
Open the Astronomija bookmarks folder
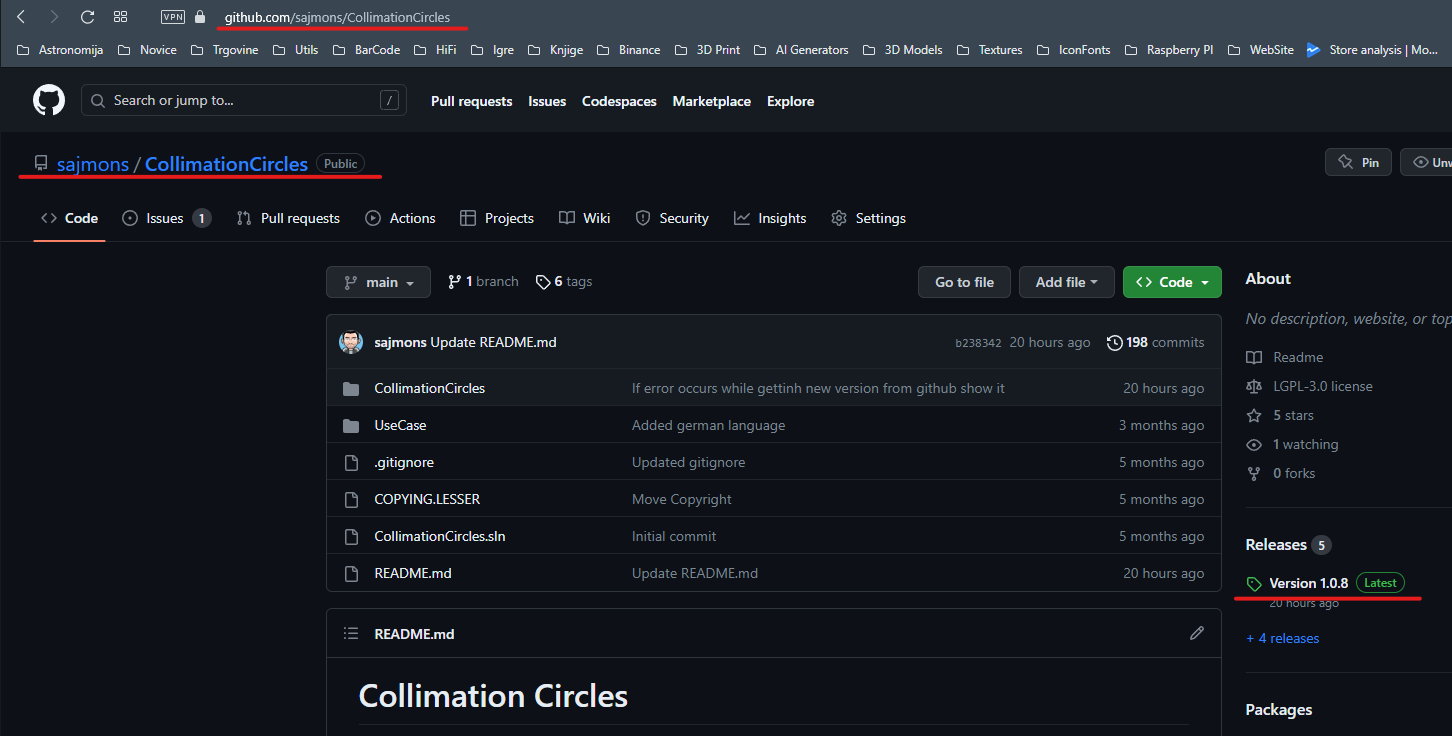pyautogui.click(x=60, y=50)
